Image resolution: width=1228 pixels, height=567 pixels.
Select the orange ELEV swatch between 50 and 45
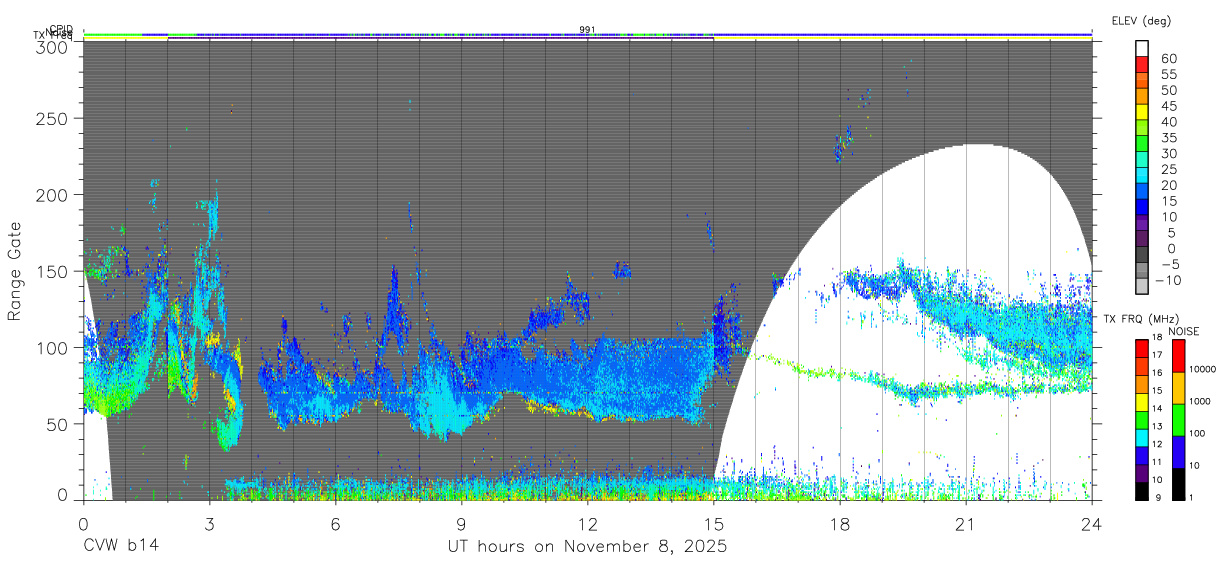click(x=1142, y=98)
